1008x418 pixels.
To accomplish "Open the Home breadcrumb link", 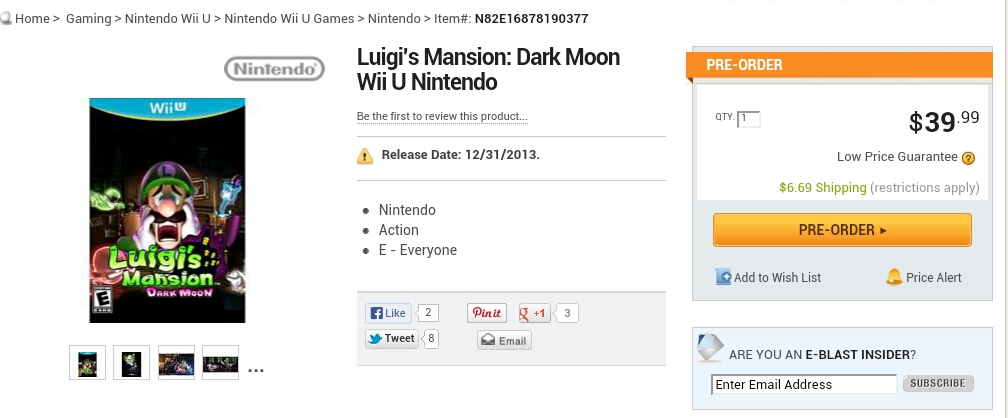I will [32, 19].
